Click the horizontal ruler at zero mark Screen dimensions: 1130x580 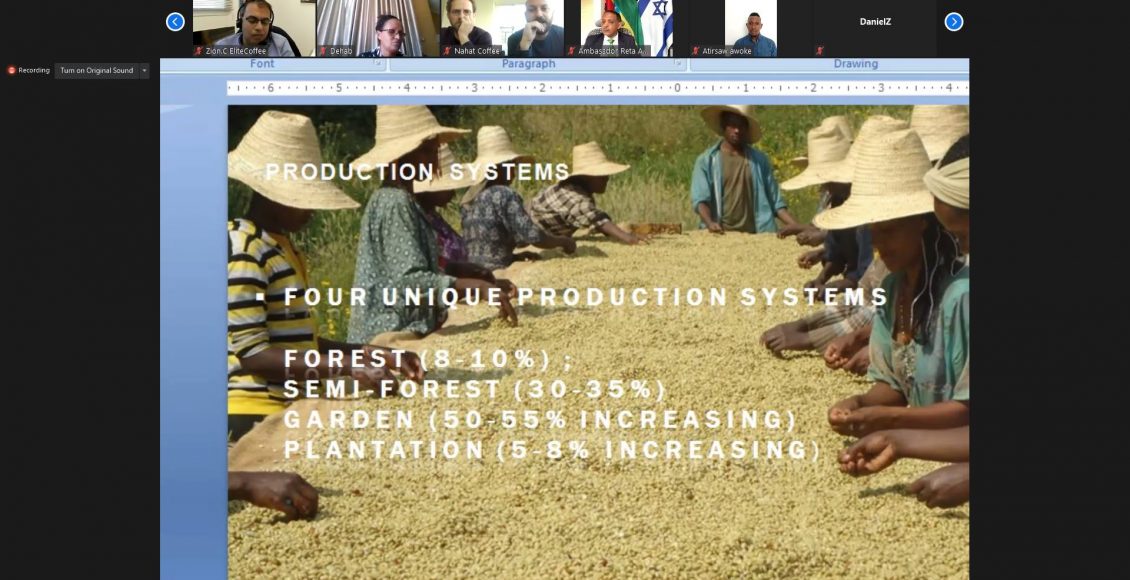pyautogui.click(x=677, y=88)
